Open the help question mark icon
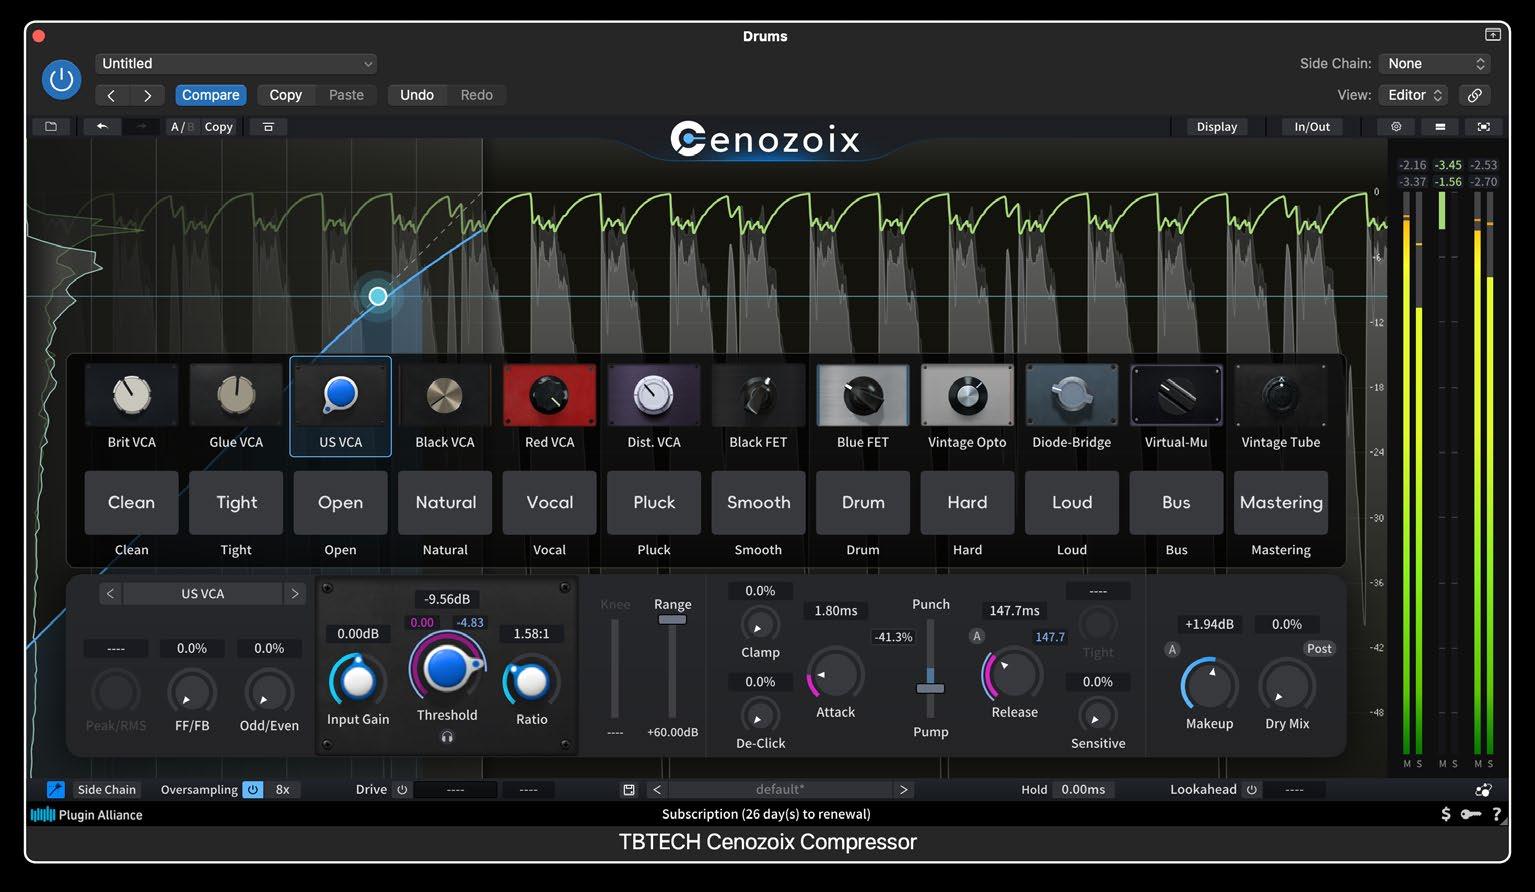This screenshot has height=892, width=1535. click(x=1497, y=814)
